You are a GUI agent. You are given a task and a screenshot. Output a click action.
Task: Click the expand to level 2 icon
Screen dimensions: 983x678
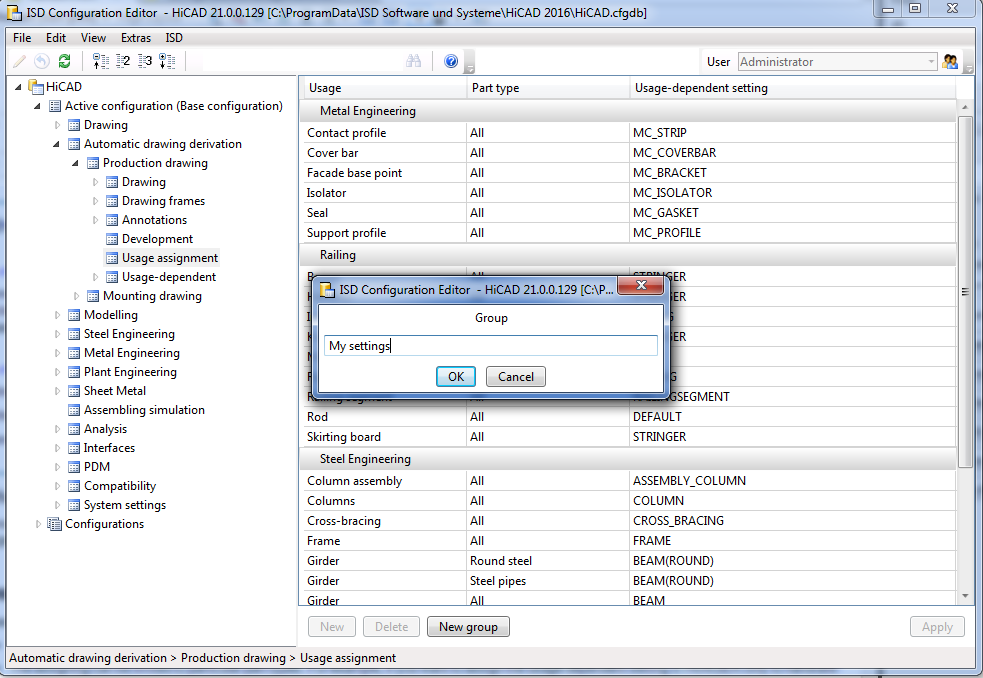123,62
